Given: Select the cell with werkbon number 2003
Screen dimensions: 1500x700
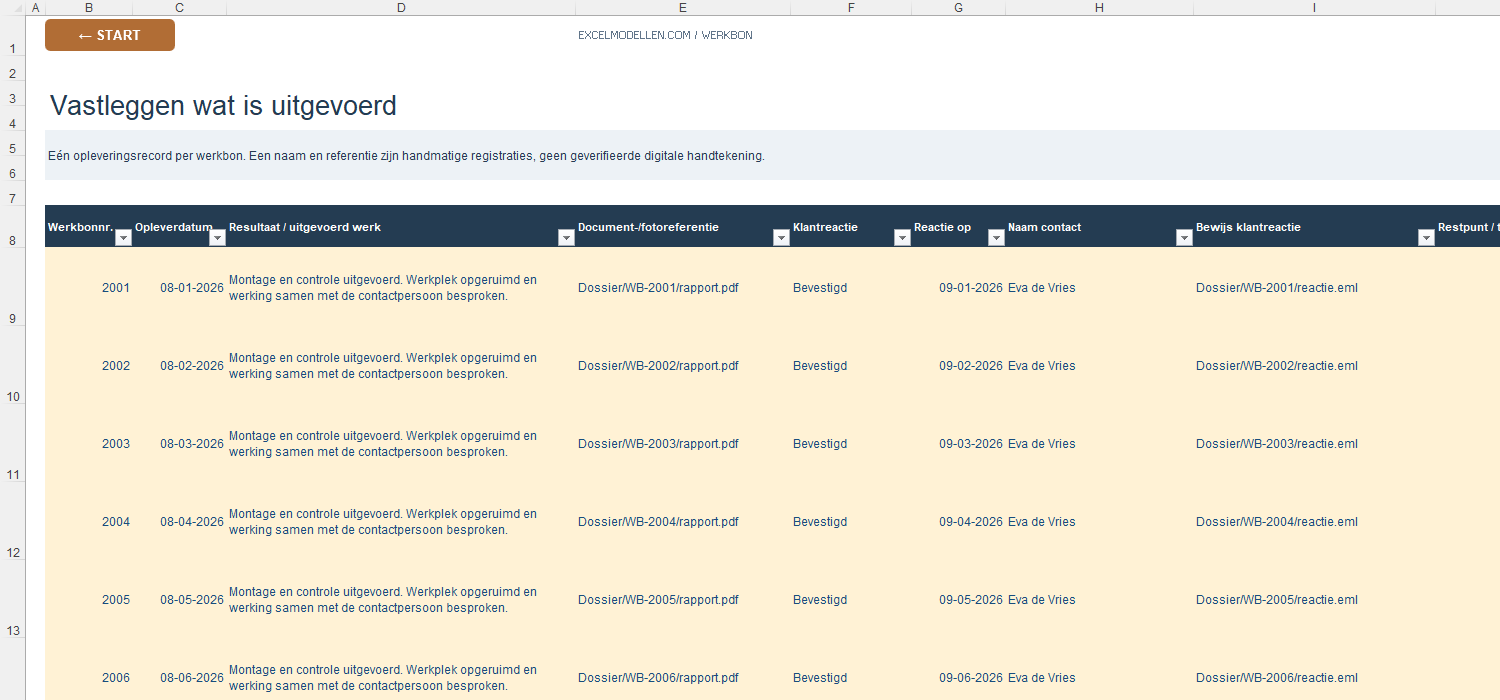Looking at the screenshot, I should pos(89,444).
